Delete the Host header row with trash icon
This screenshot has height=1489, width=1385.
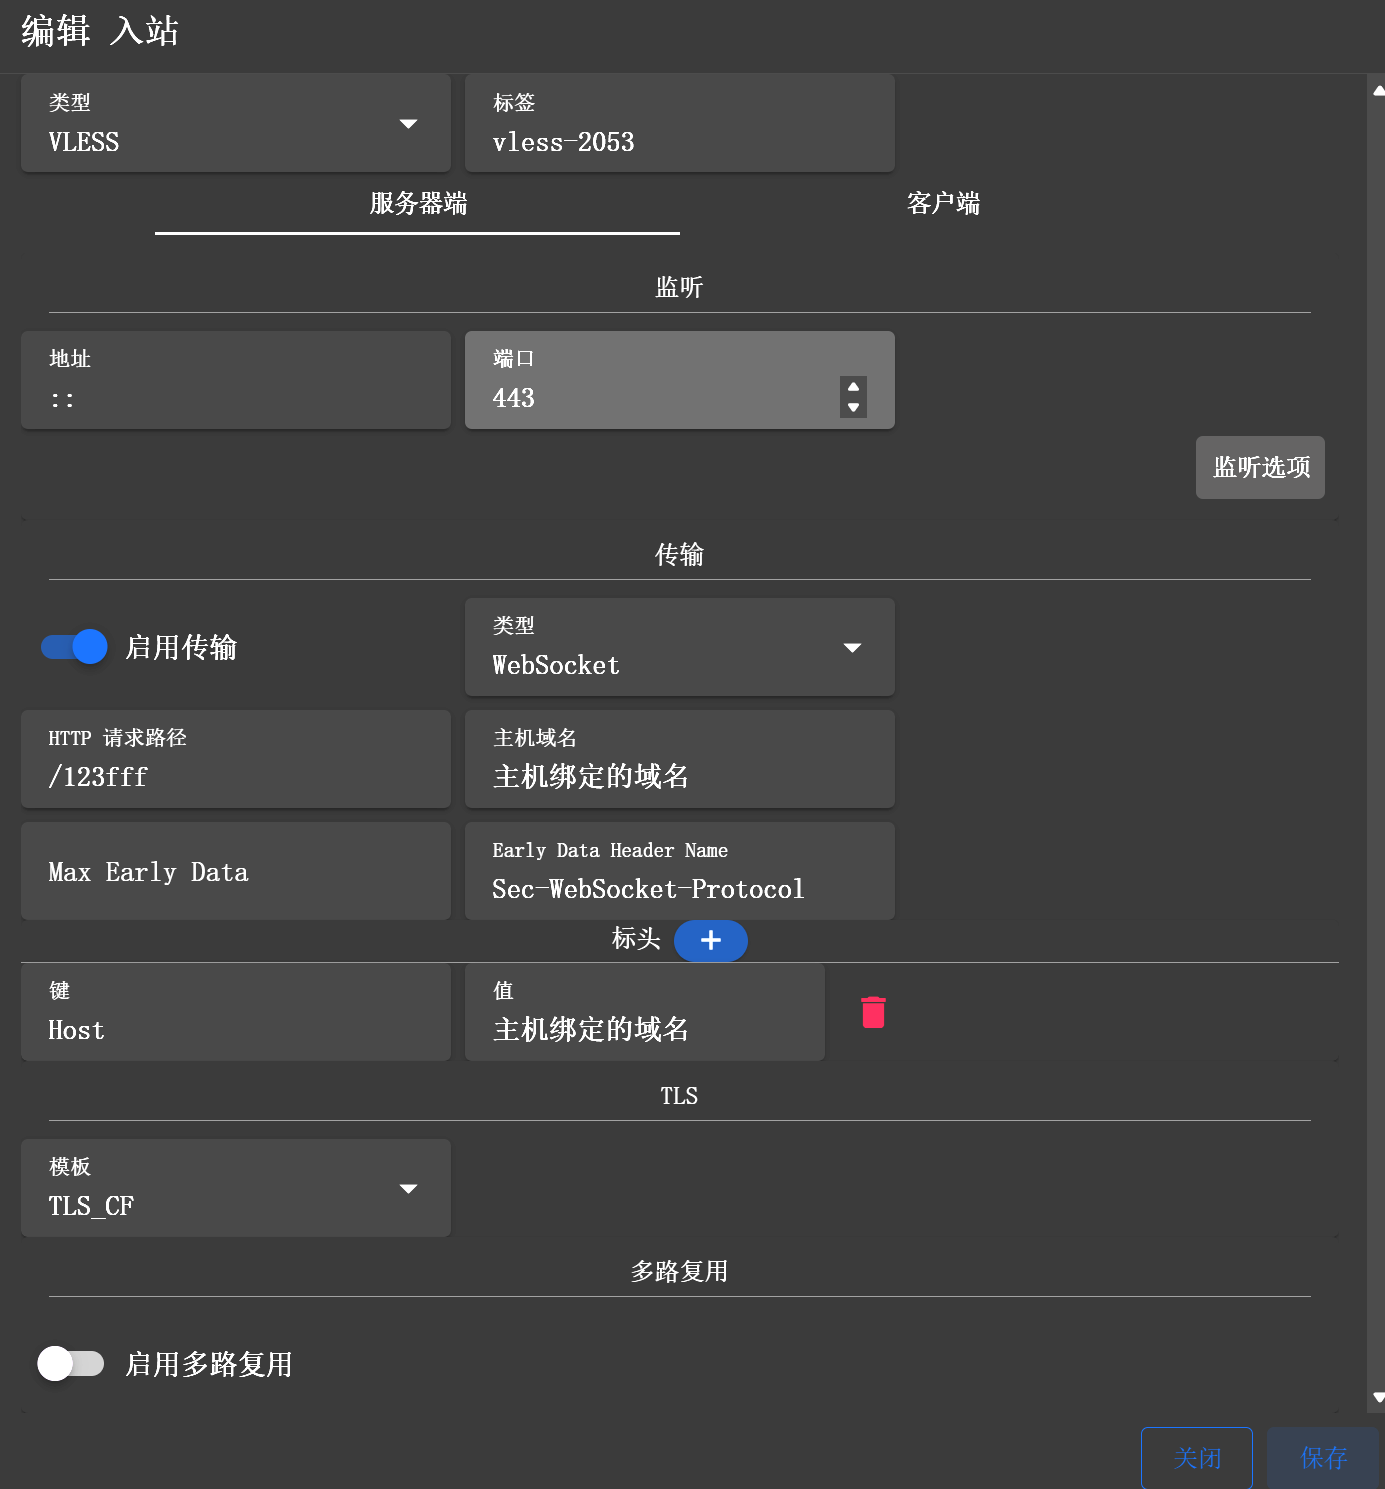click(x=873, y=1012)
